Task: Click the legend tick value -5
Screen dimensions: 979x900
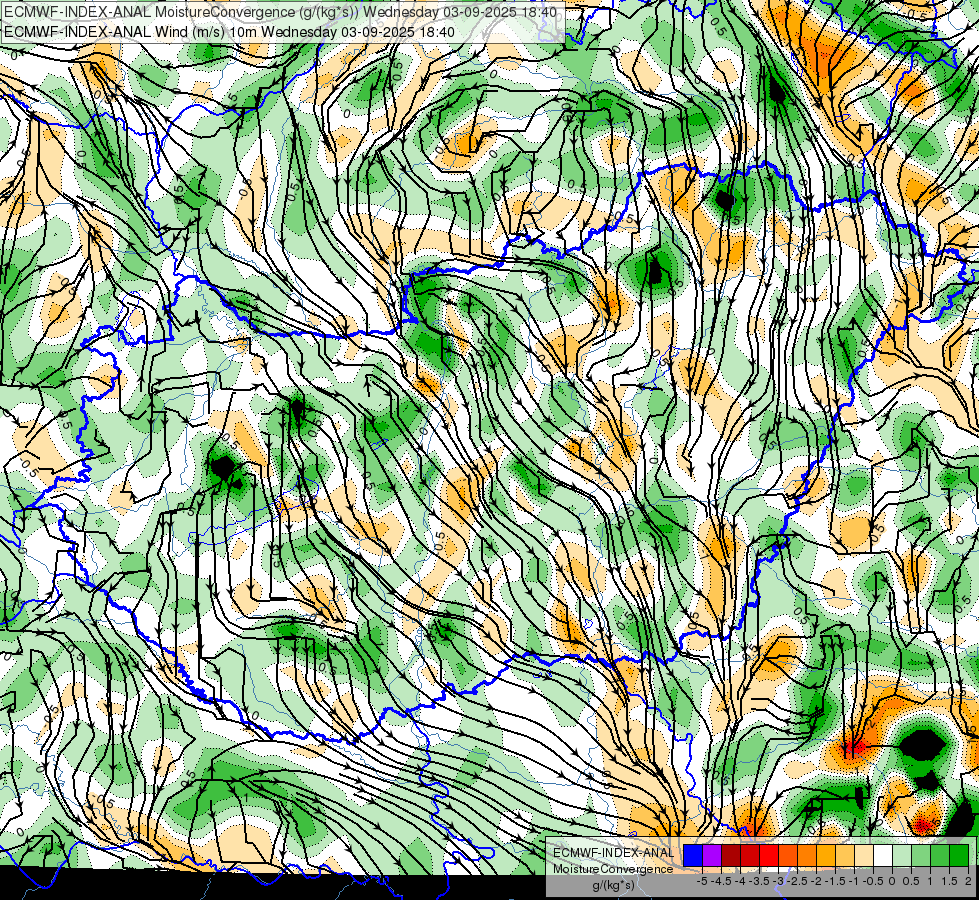Action: click(702, 881)
